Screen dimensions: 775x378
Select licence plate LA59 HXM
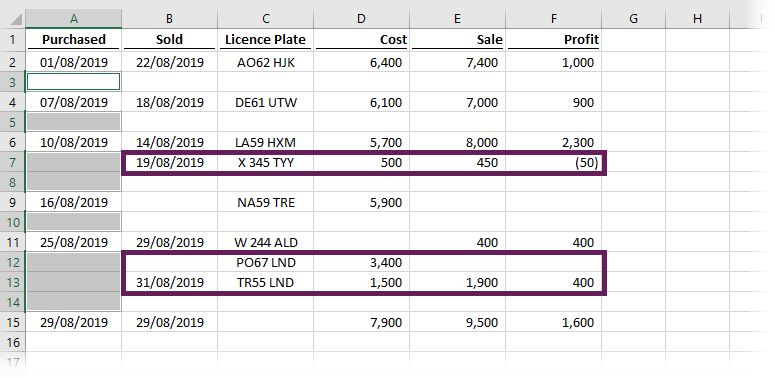point(265,142)
